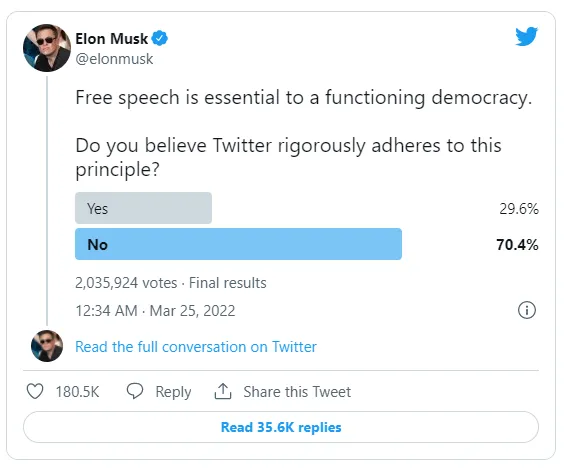Click the share upload arrow icon
574x469 pixels.
[223, 391]
